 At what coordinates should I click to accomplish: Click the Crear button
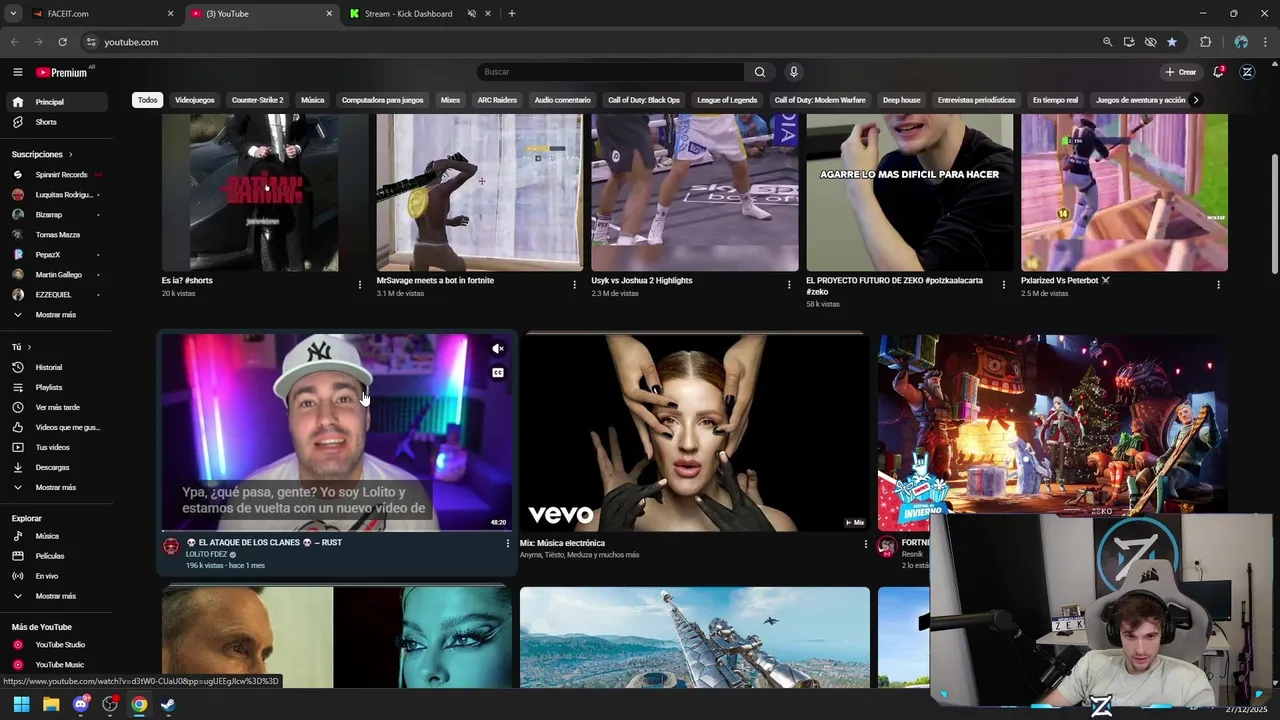[x=1181, y=72]
